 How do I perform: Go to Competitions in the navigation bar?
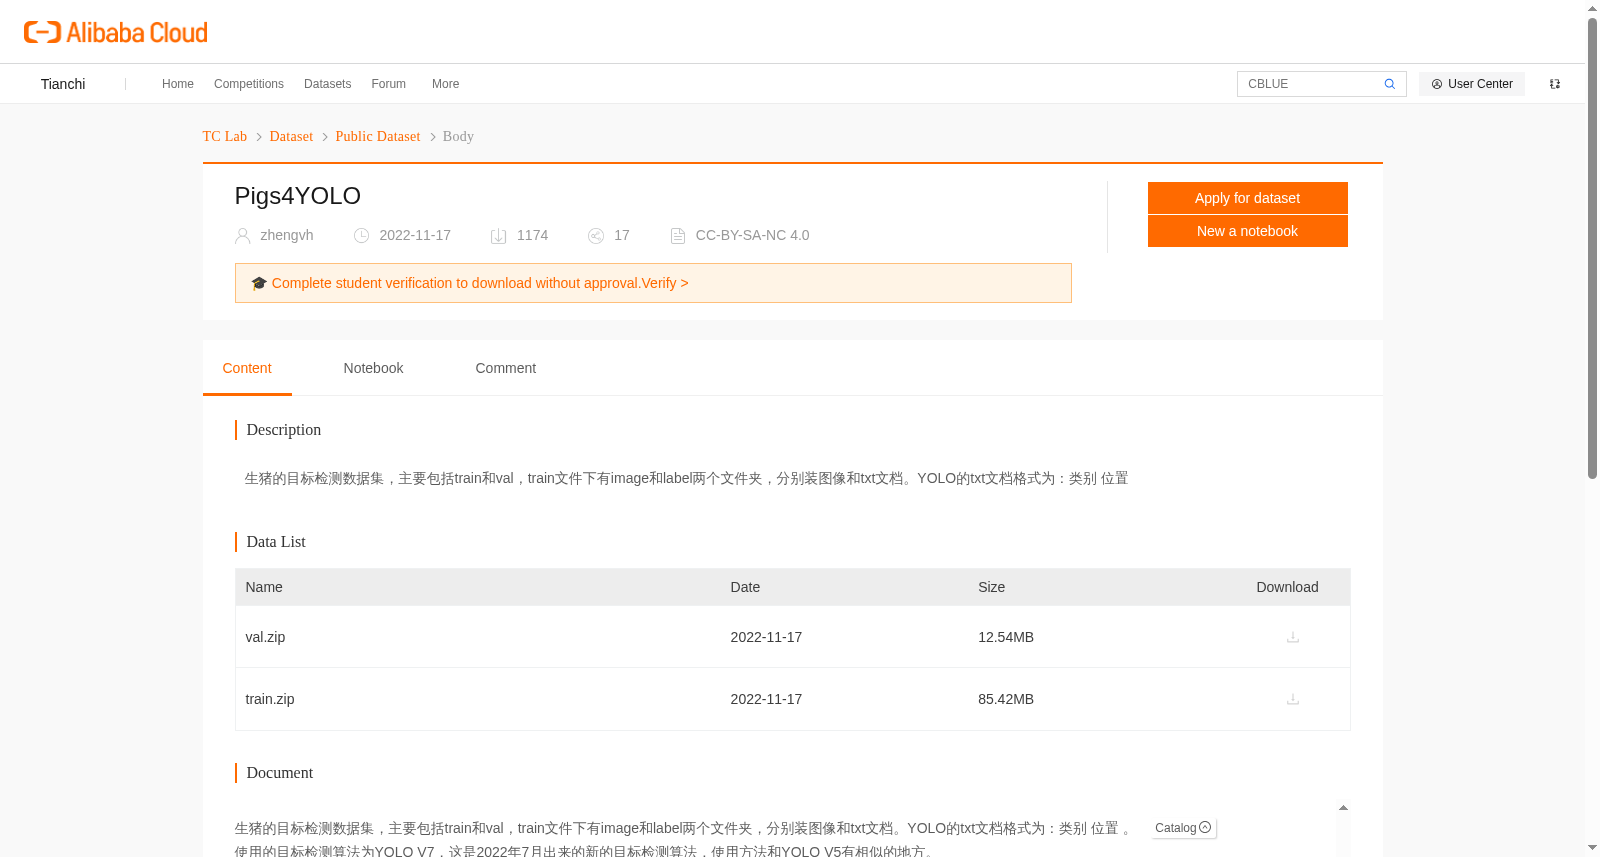pos(249,84)
